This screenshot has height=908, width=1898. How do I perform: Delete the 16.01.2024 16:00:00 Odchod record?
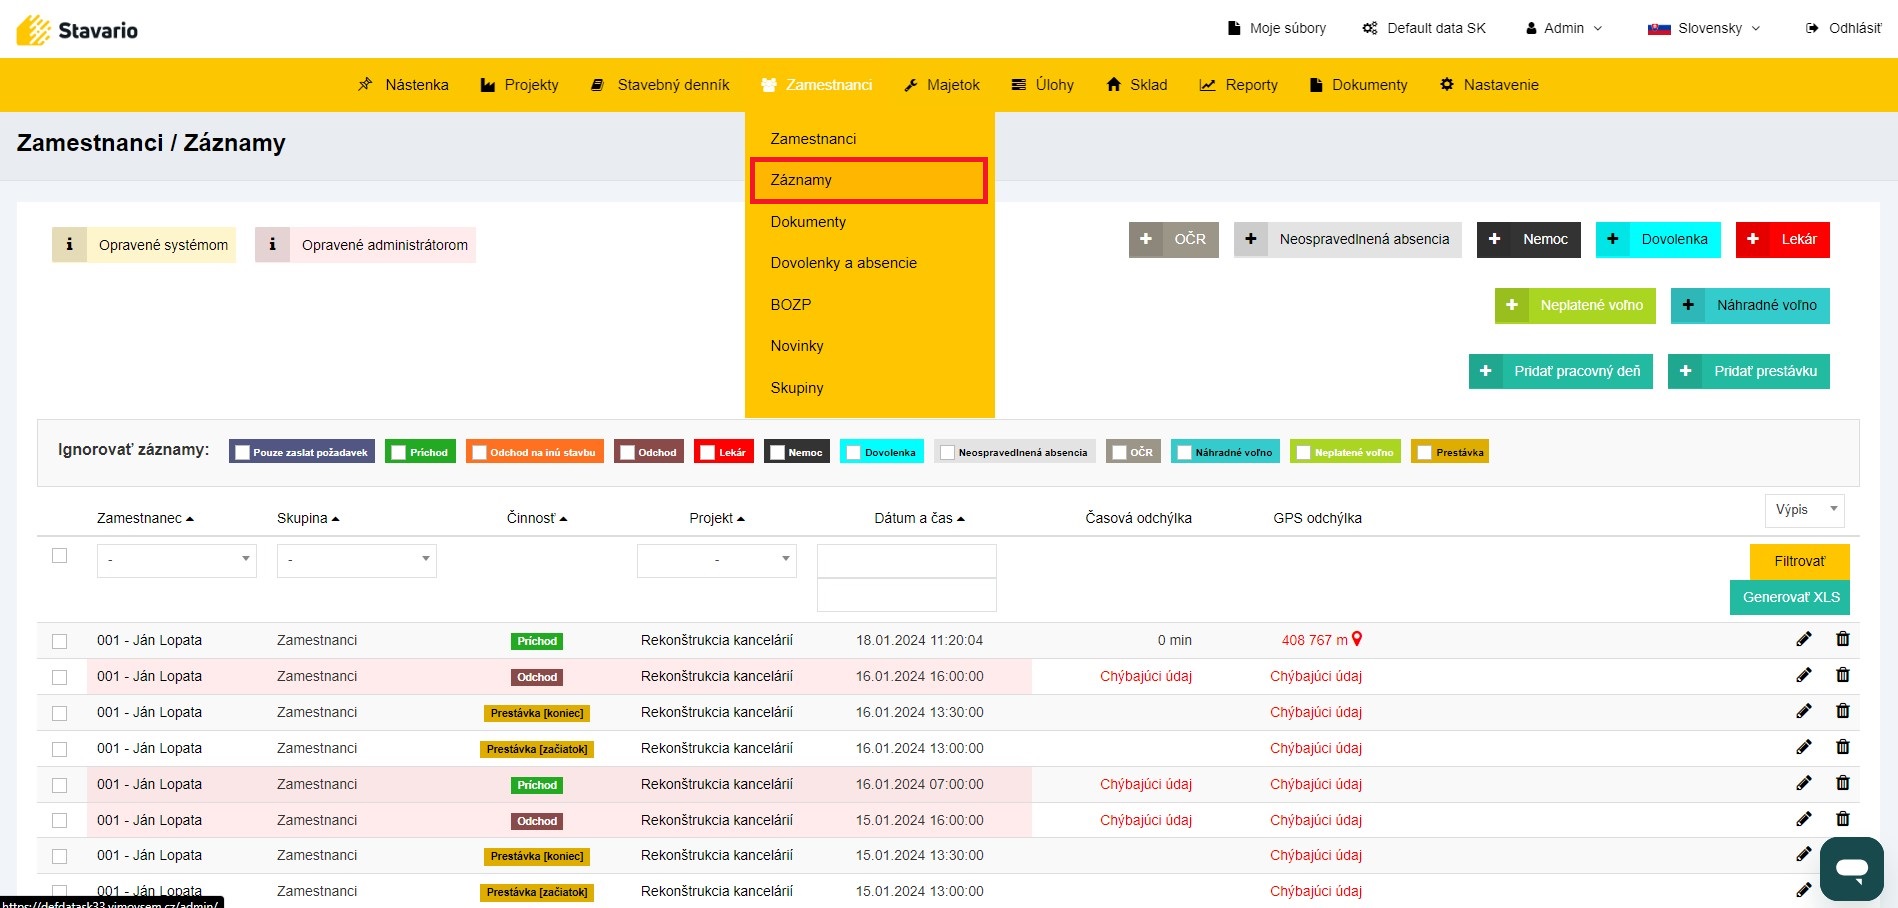click(1843, 675)
